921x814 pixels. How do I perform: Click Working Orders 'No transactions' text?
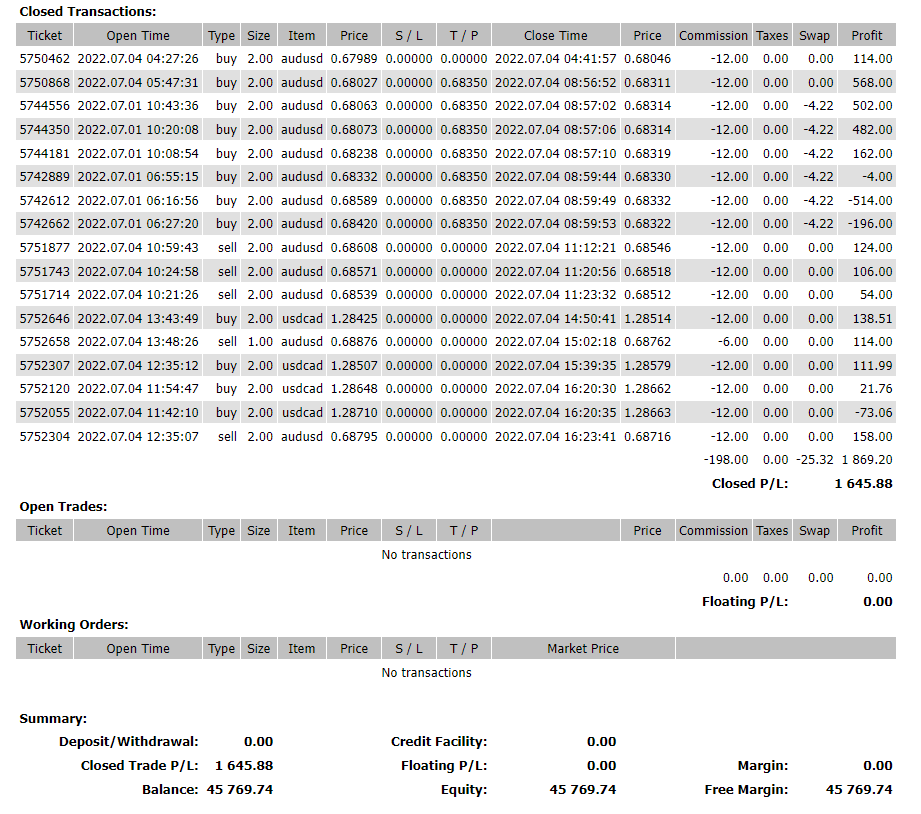point(426,672)
